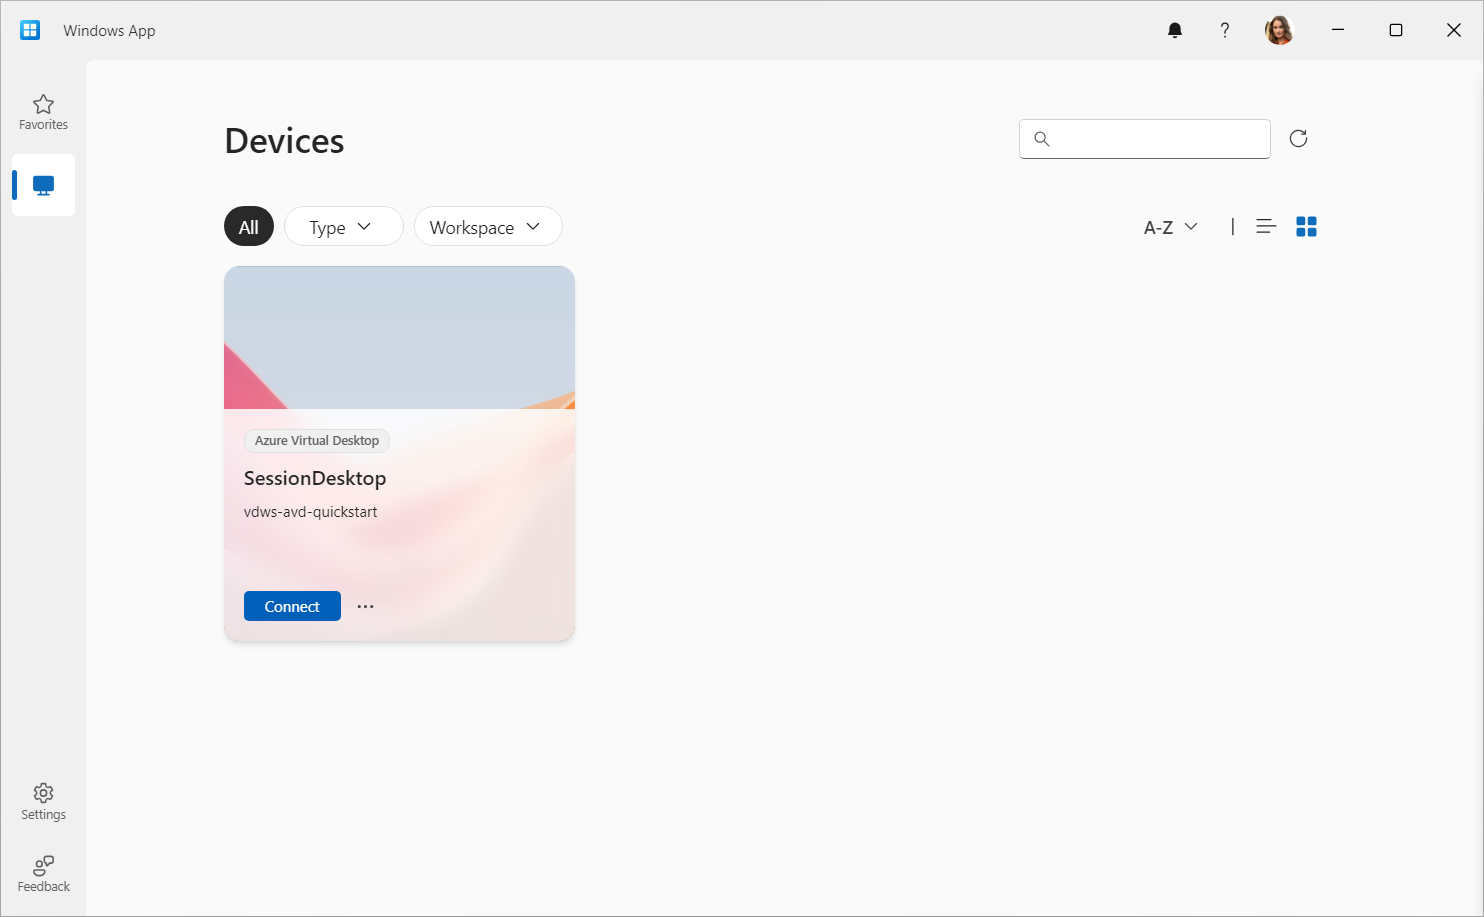Click the Devices page heading

[x=285, y=141]
